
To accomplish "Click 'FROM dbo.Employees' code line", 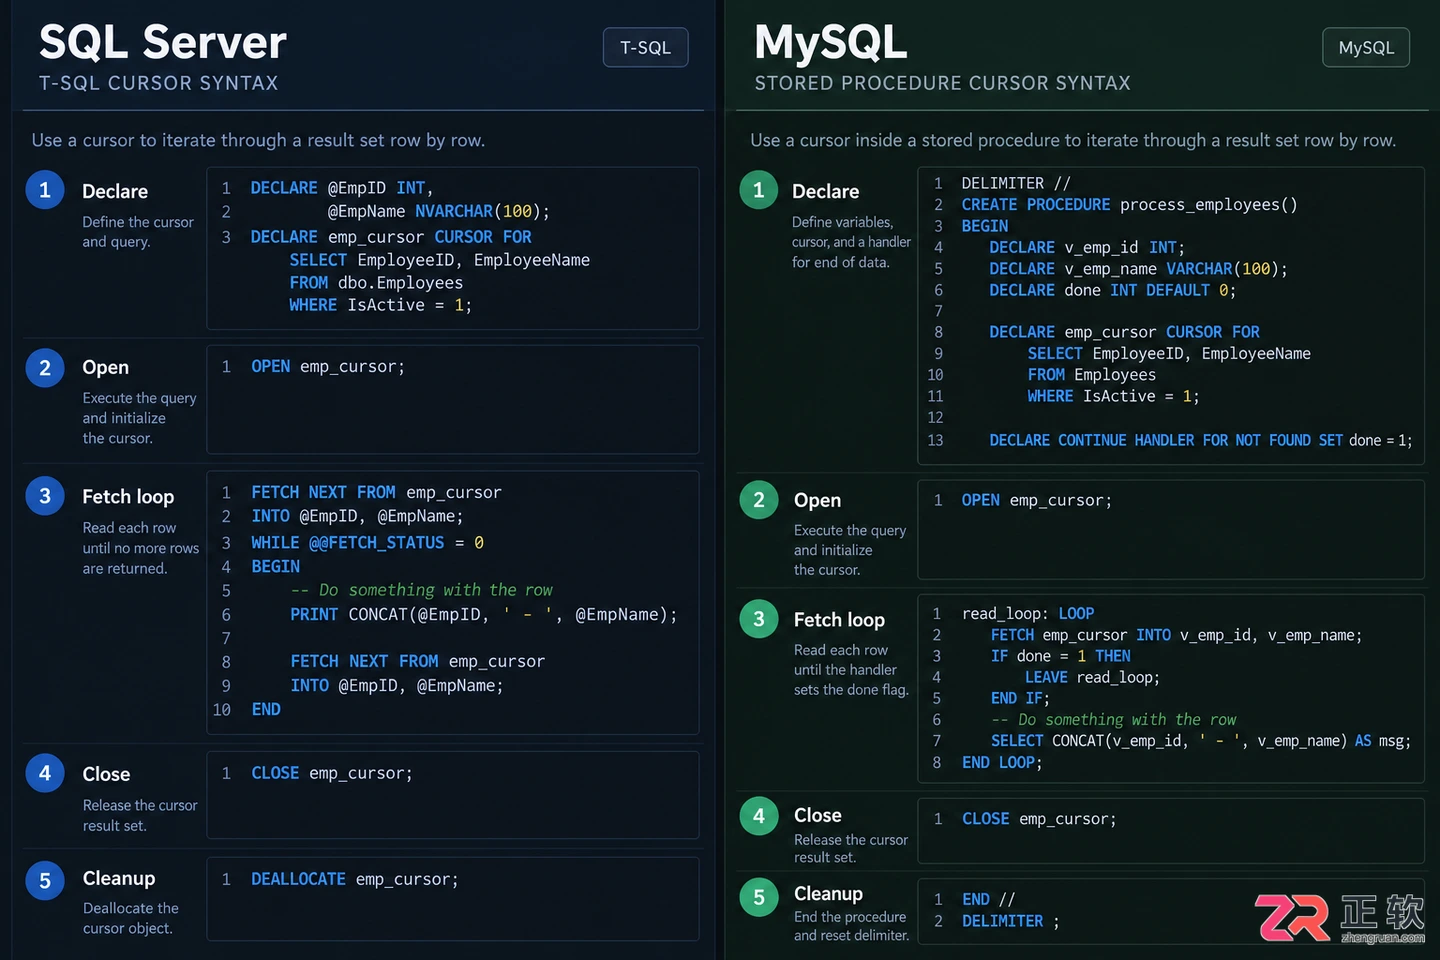I will pos(376,283).
